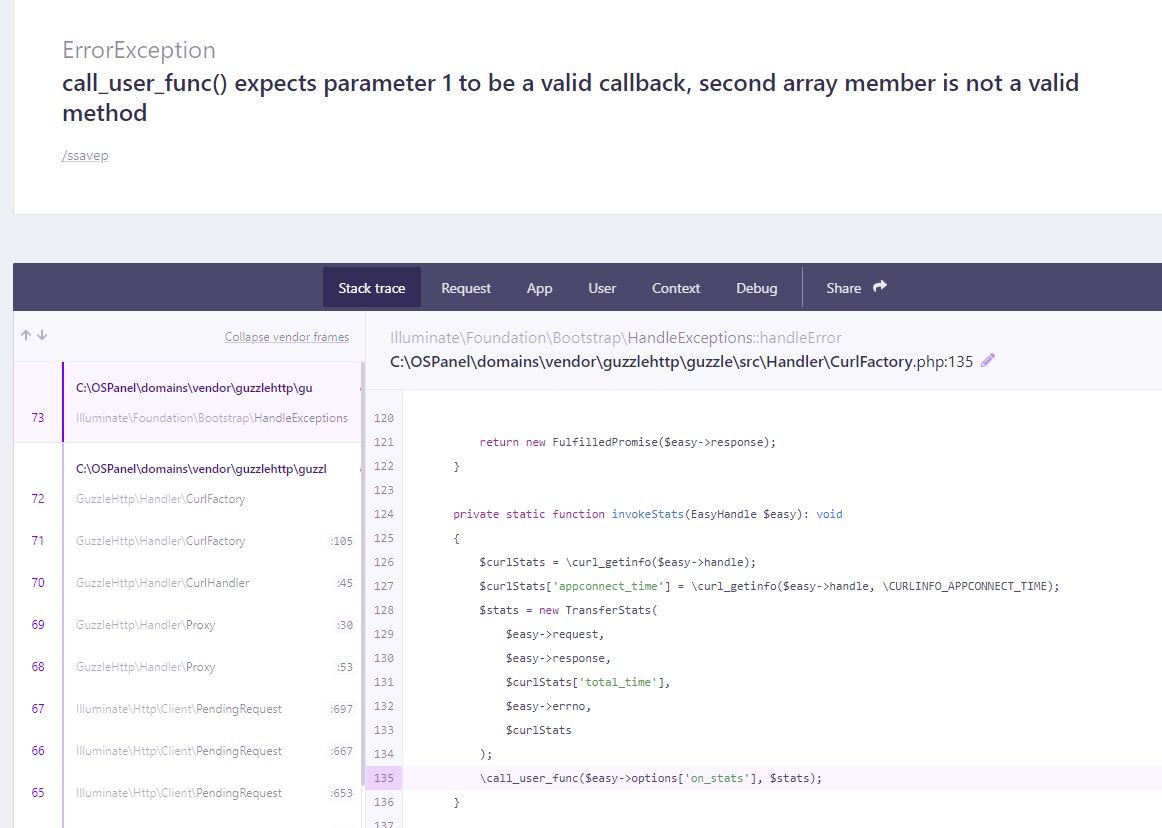Open the User tab
Screen dimensions: 1162x828
pyautogui.click(x=602, y=288)
